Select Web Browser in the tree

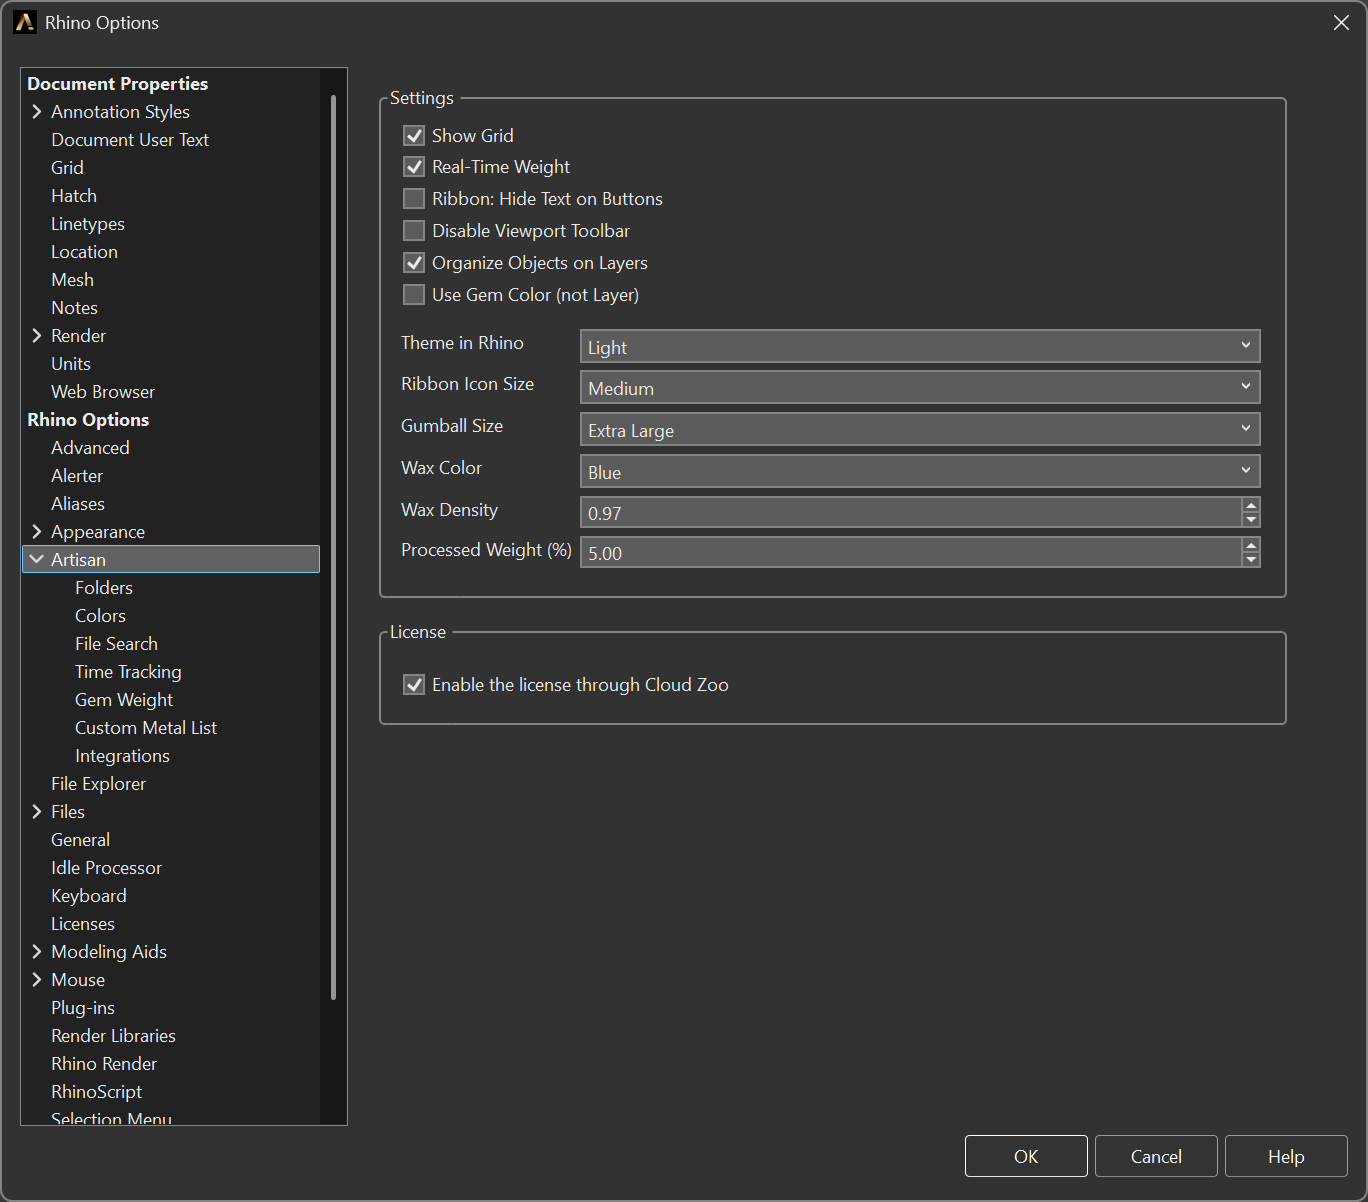pyautogui.click(x=103, y=391)
